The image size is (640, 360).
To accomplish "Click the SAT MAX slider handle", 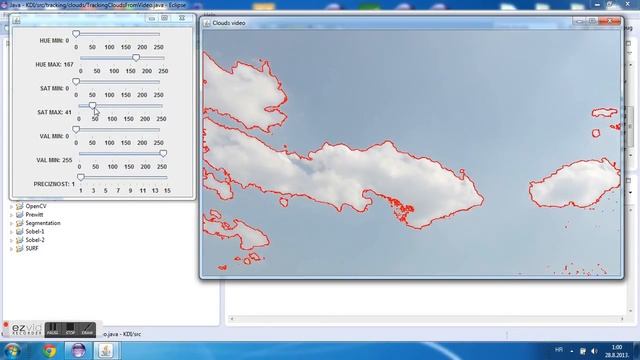I will tap(93, 106).
